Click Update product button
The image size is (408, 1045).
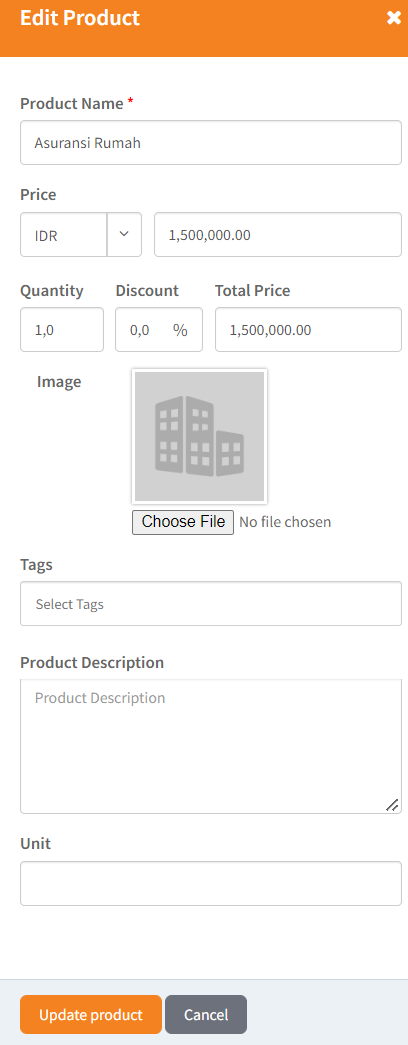pos(91,1014)
